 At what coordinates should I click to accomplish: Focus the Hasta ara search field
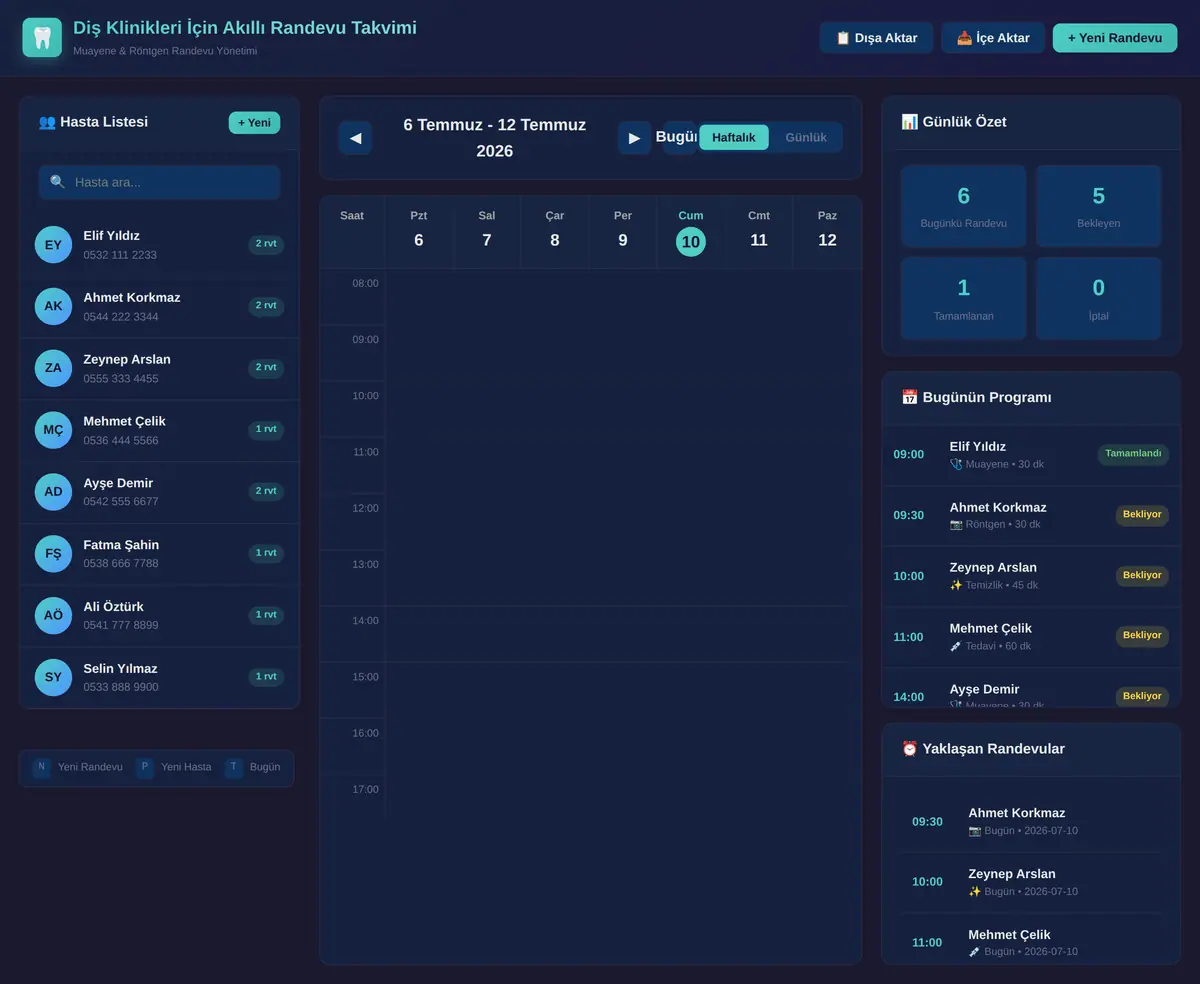(x=160, y=182)
